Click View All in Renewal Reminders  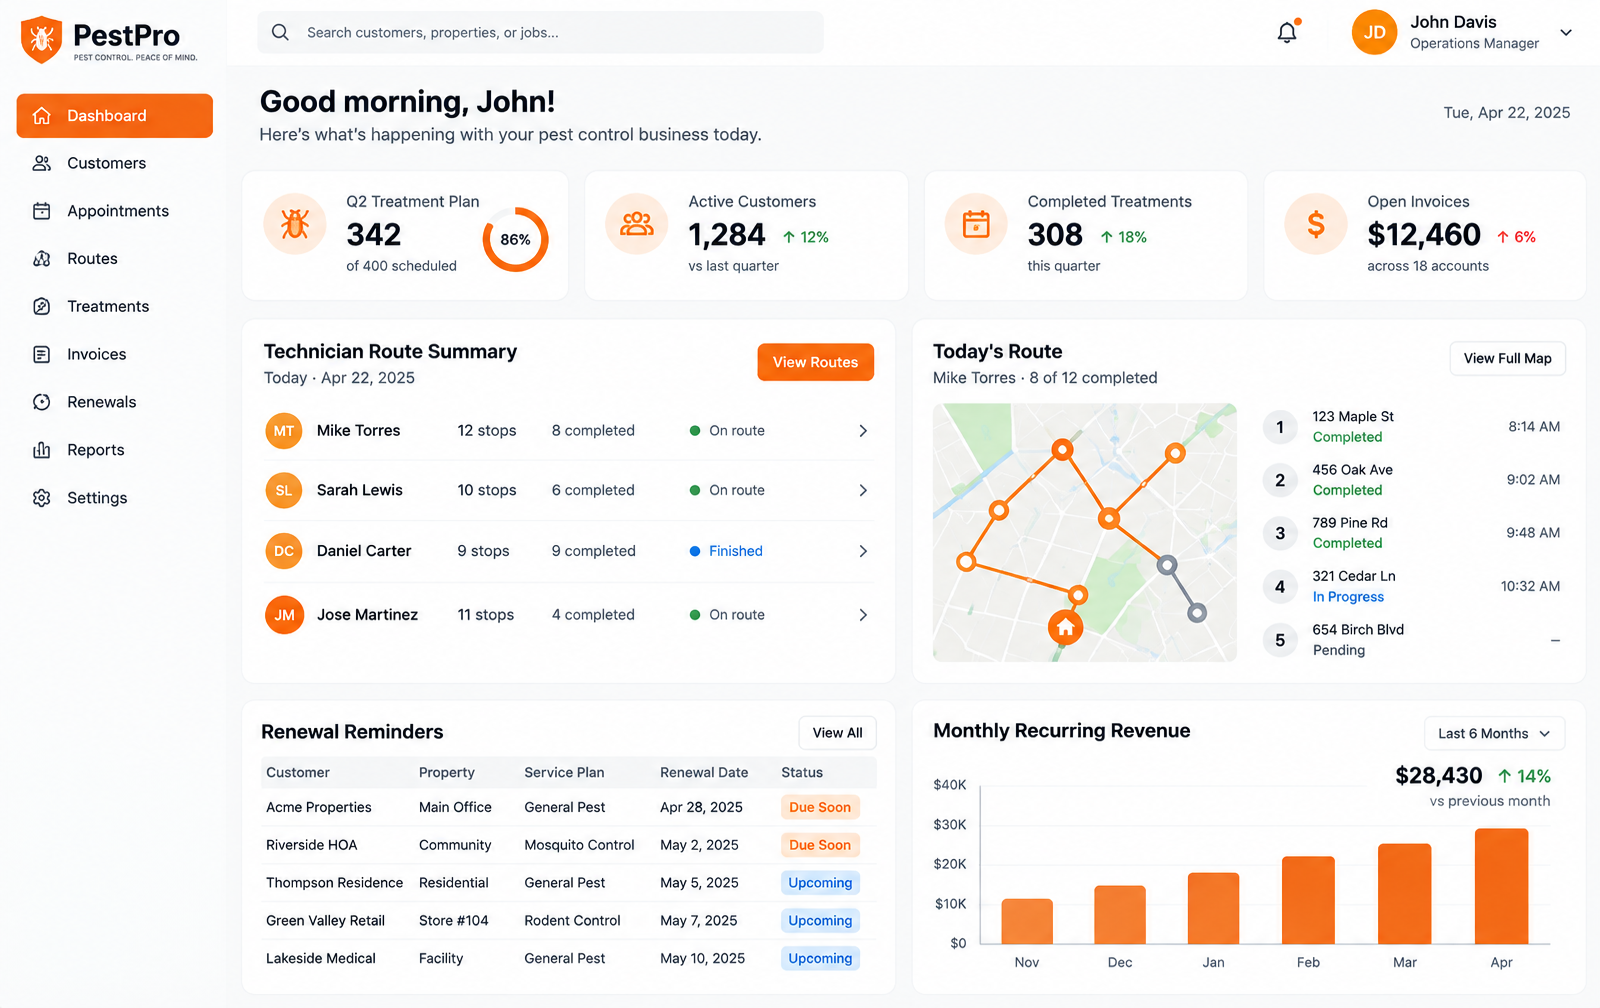pyautogui.click(x=837, y=733)
